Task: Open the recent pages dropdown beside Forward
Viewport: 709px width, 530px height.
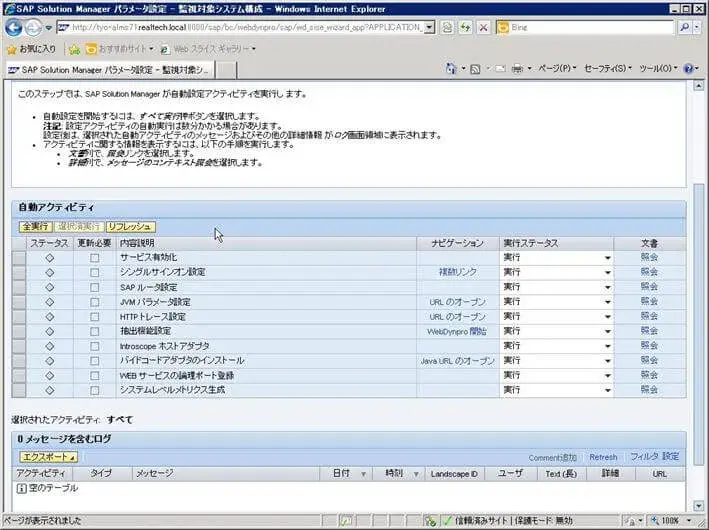Action: click(x=49, y=28)
